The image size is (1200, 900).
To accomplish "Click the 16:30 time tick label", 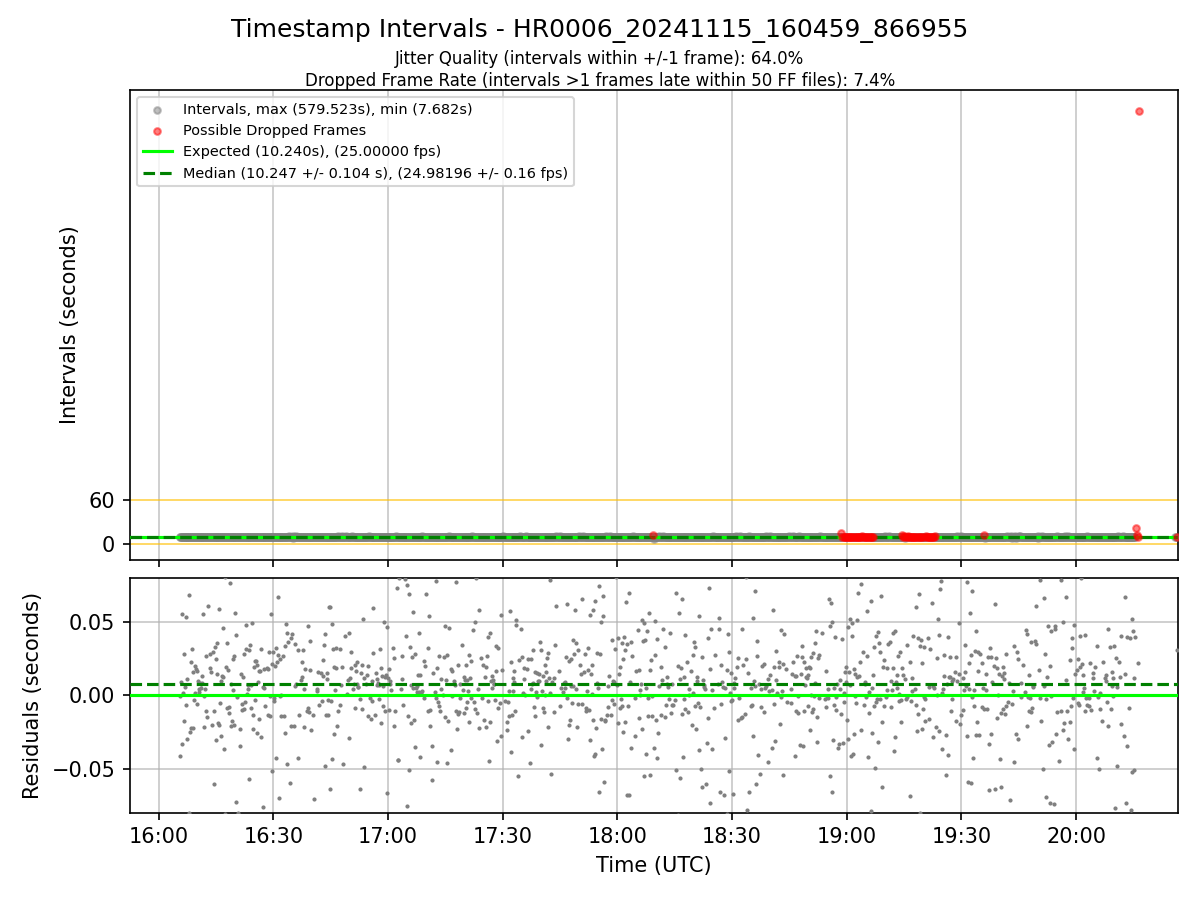I will 274,834.
